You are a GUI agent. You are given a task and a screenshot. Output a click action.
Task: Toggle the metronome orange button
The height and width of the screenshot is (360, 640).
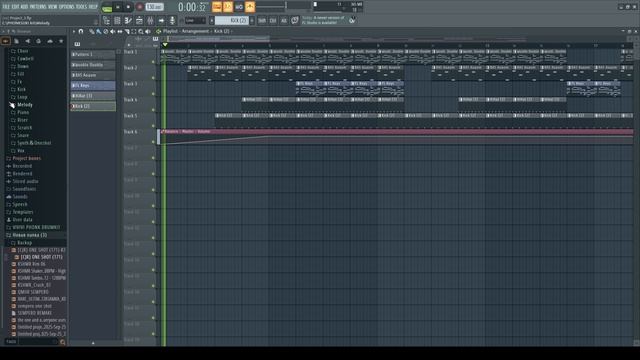(217, 7)
